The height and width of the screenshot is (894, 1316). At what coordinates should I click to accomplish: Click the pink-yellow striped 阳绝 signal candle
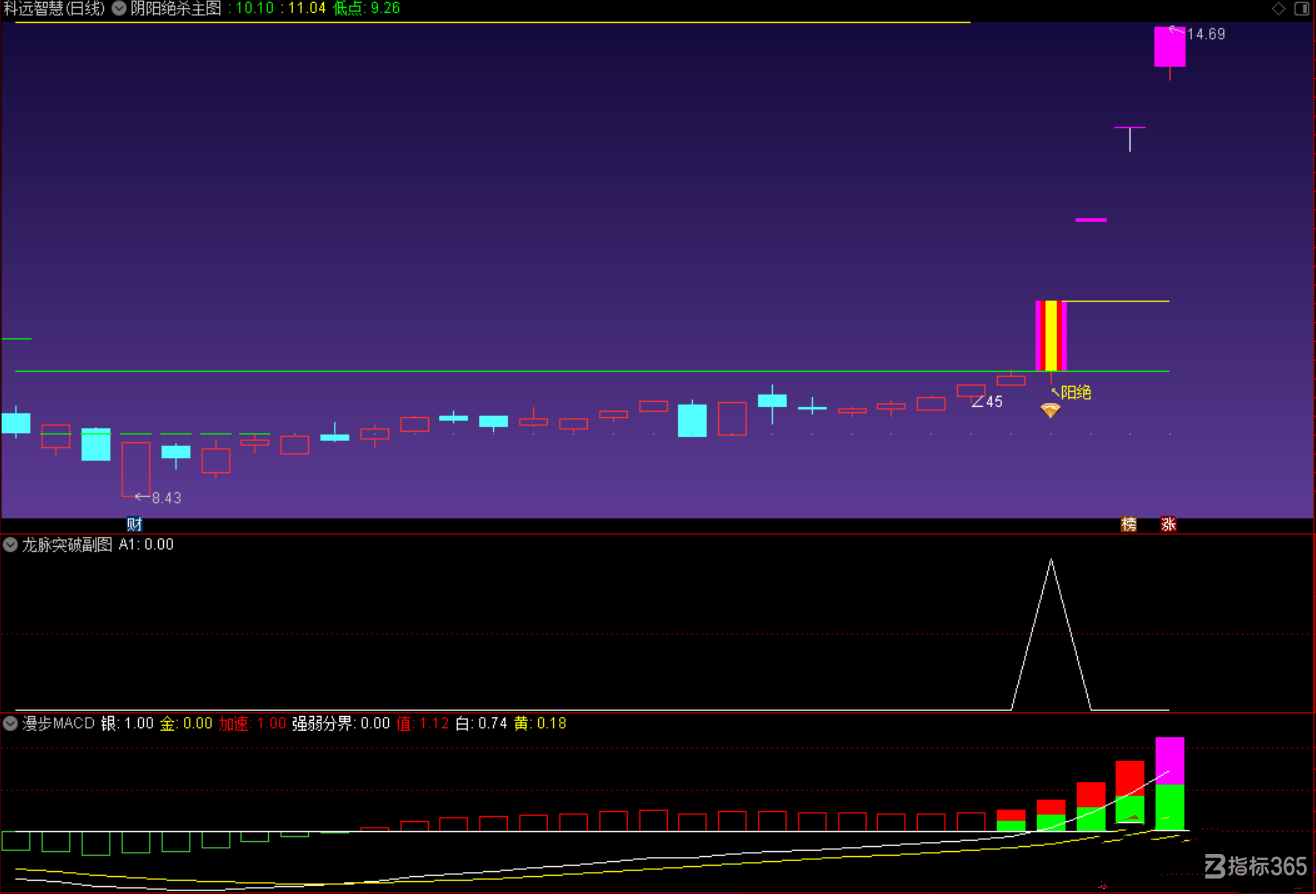click(1051, 335)
